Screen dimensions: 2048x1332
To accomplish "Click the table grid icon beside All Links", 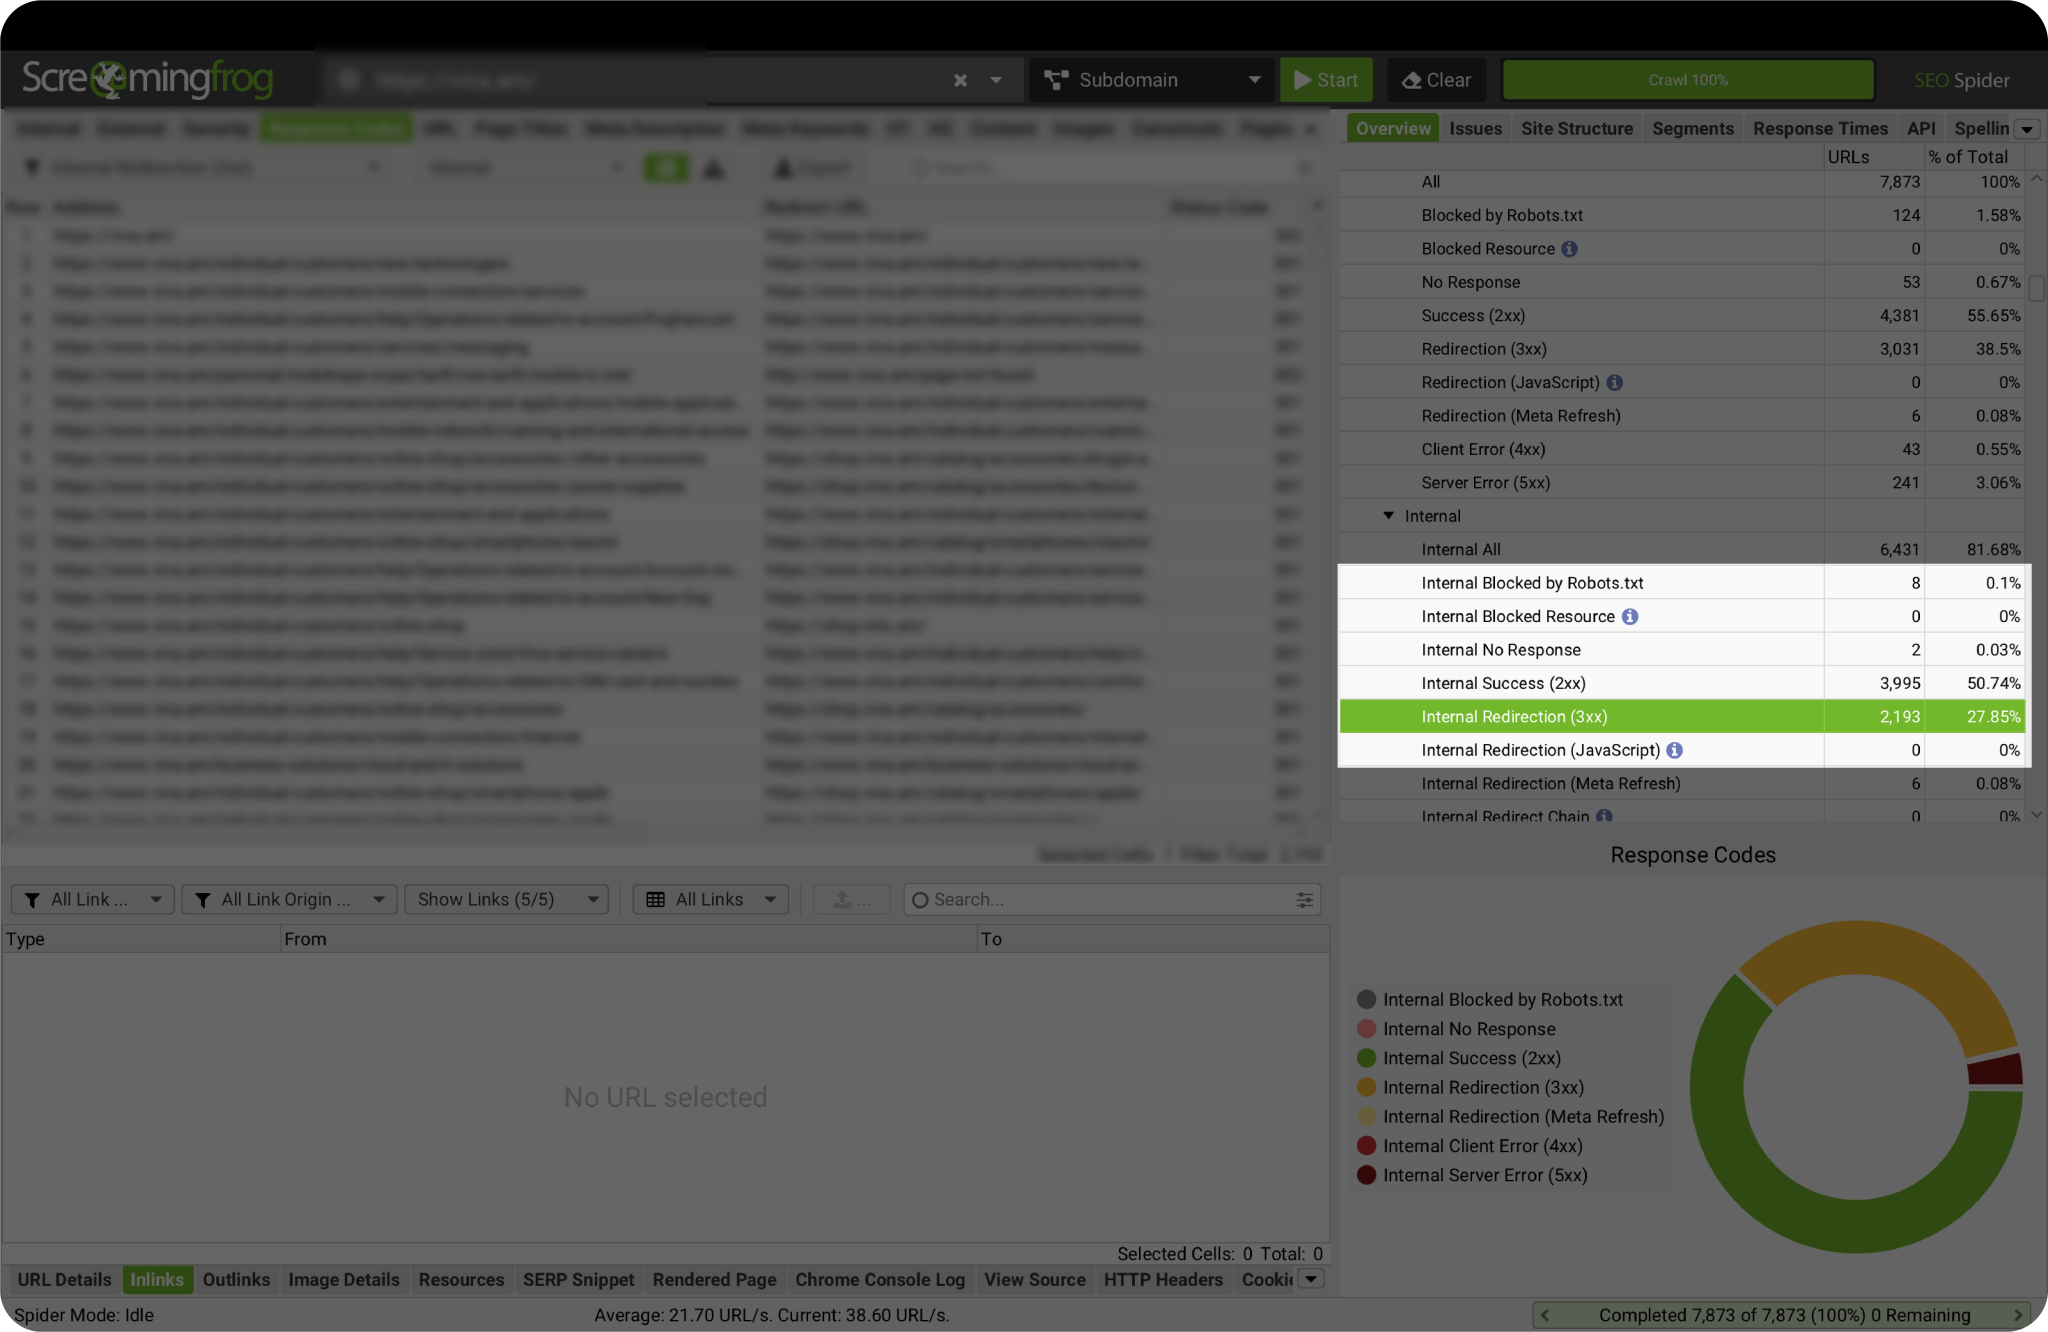I will point(655,899).
